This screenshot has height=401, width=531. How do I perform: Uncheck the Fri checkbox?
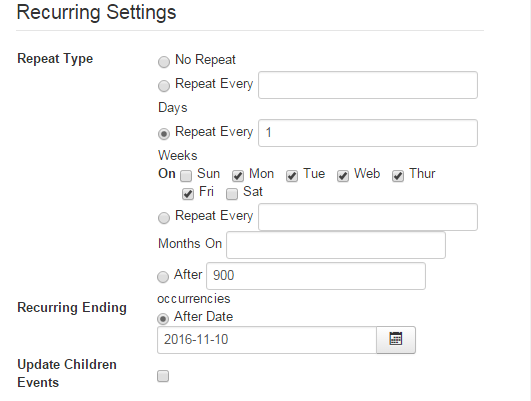point(188,194)
